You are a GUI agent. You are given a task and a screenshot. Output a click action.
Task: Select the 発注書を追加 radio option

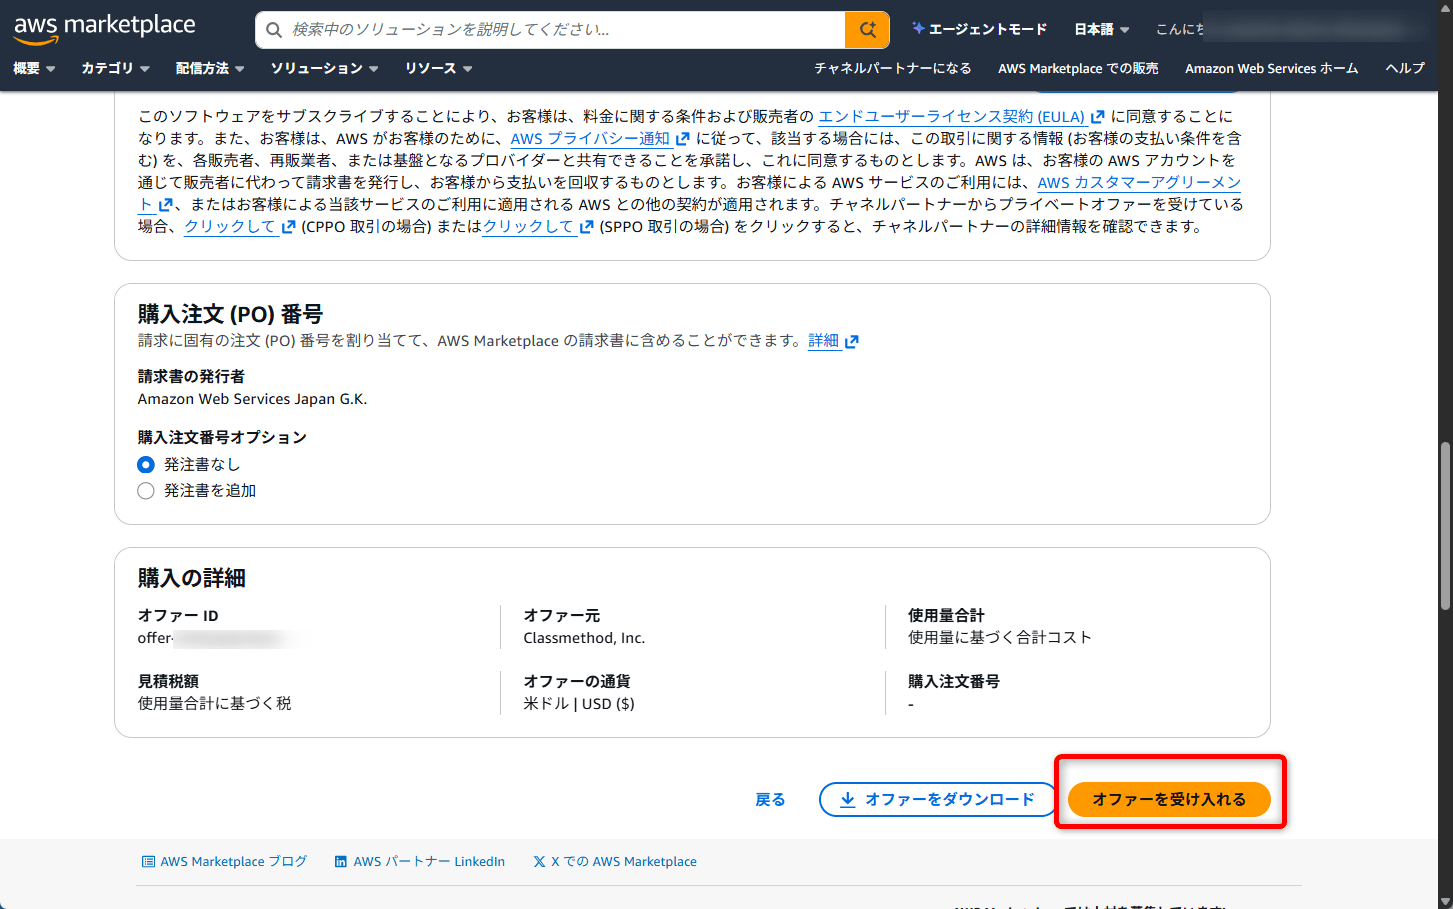(x=146, y=491)
